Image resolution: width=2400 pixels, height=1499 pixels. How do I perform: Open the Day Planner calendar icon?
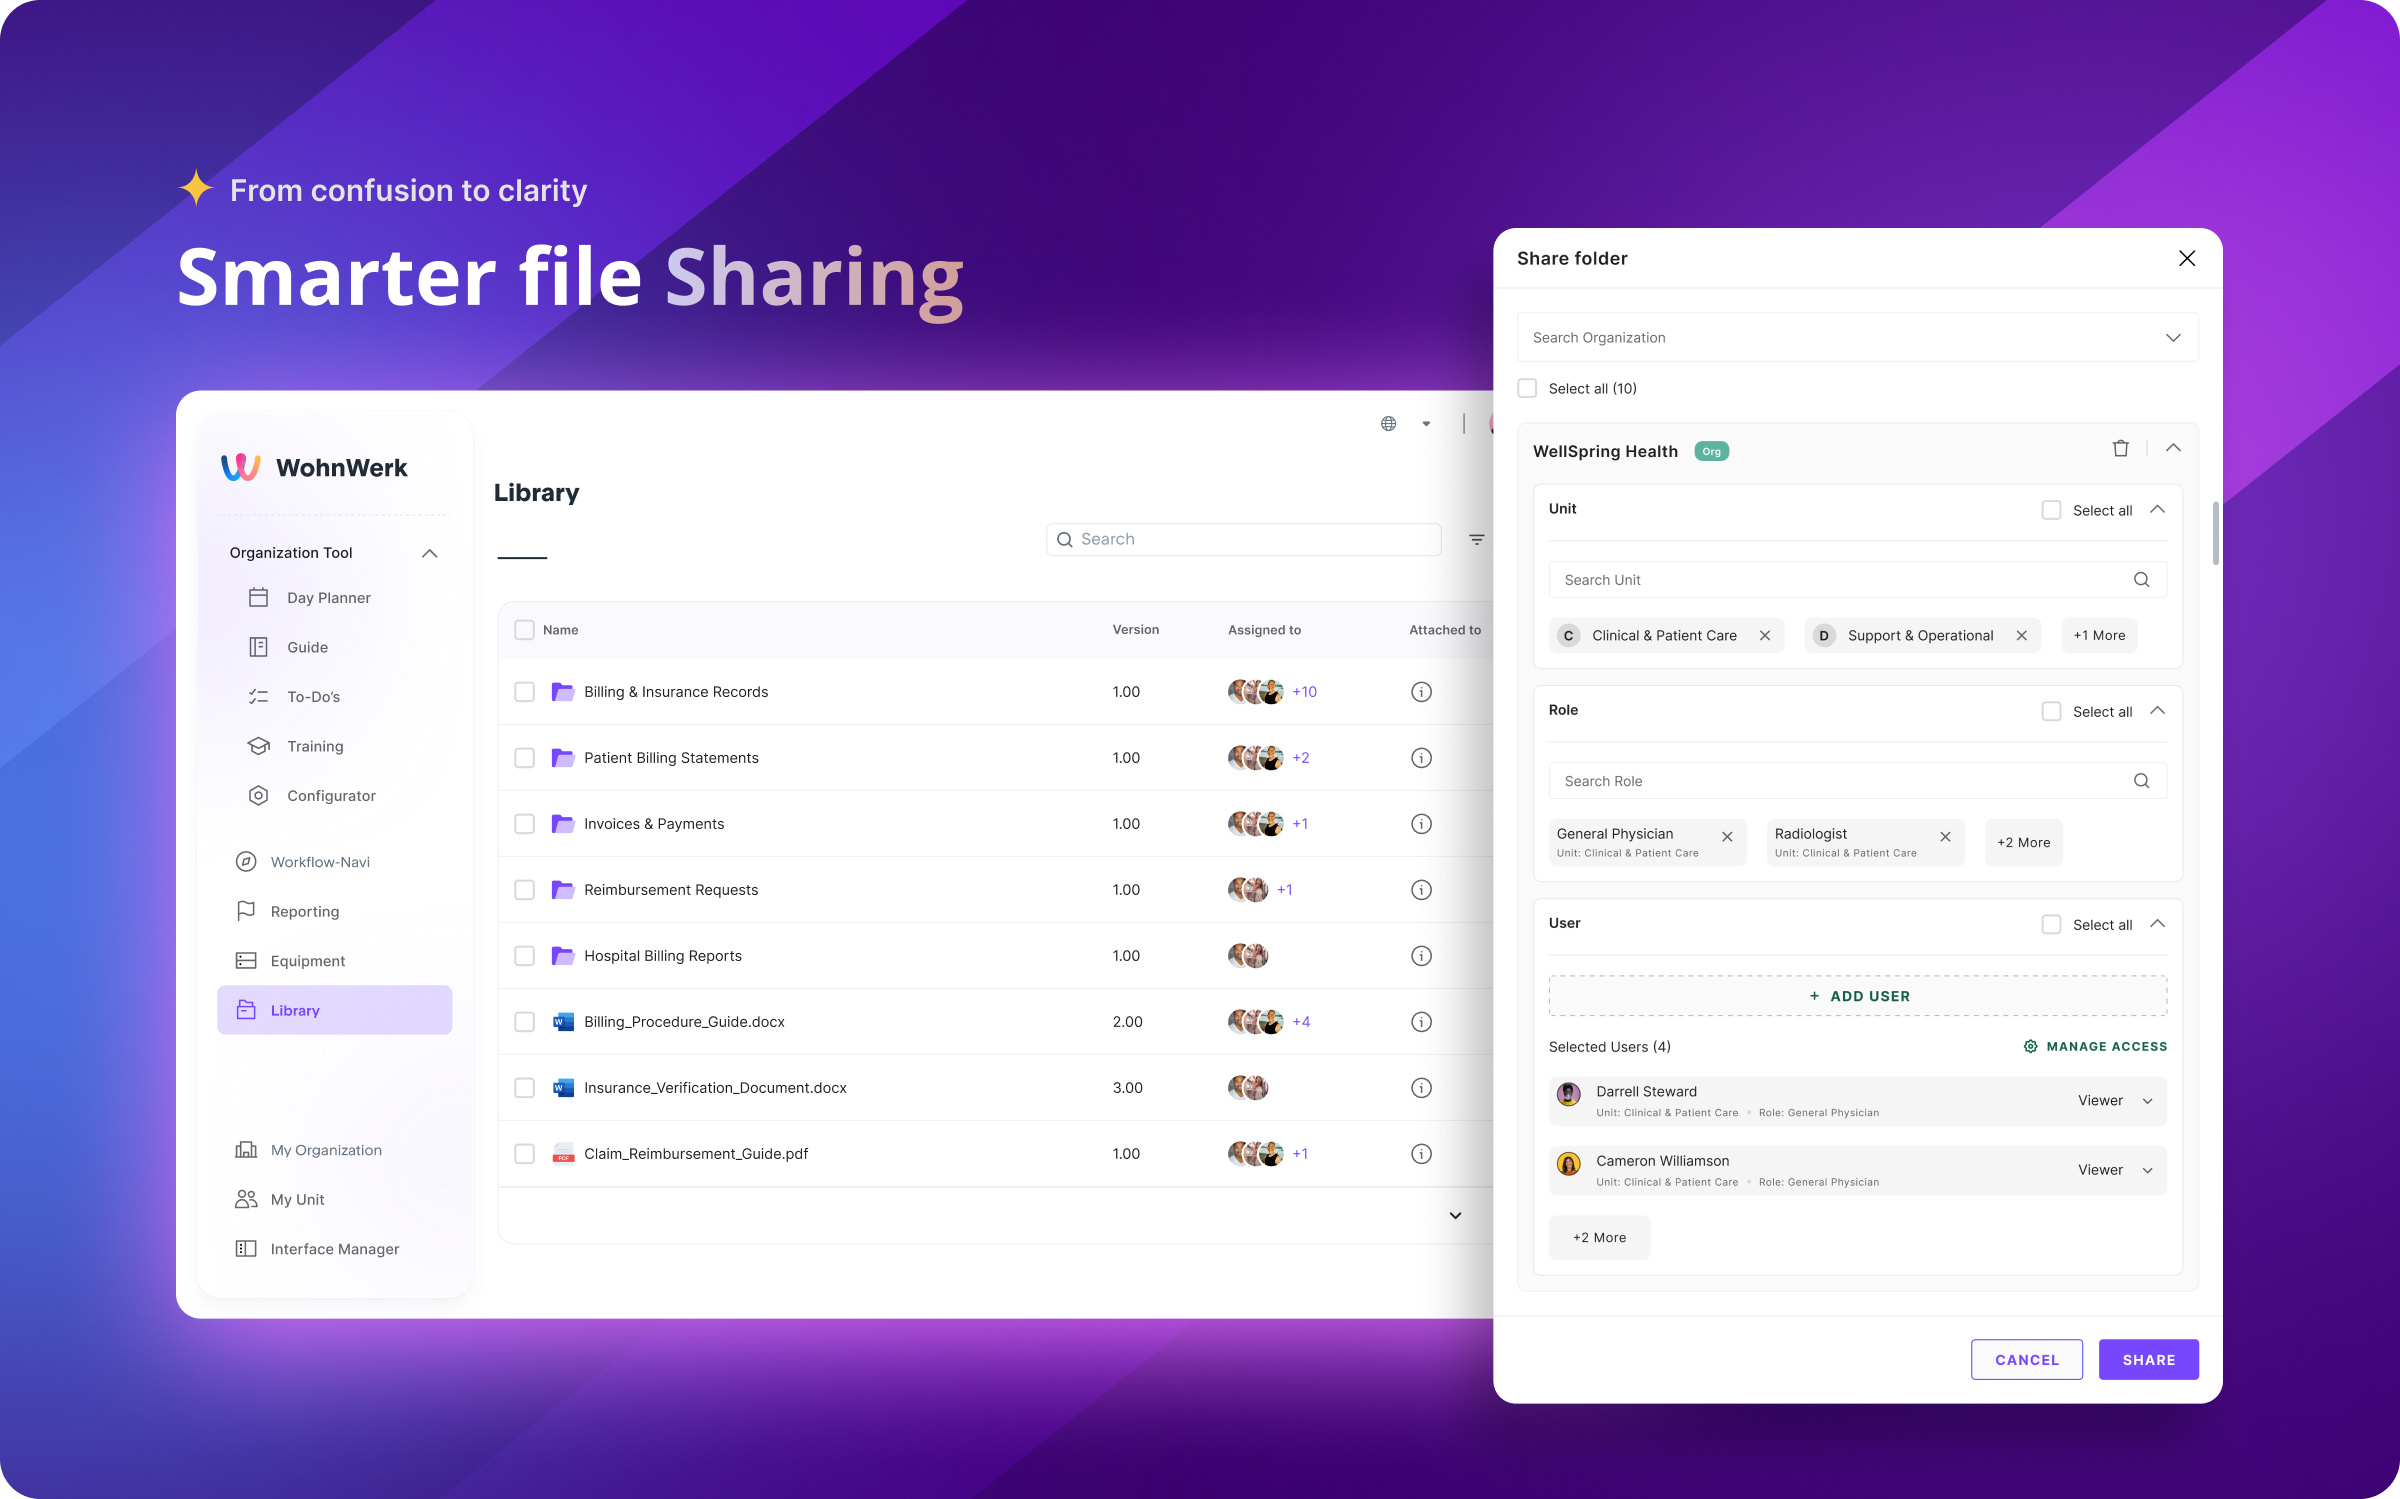point(258,597)
